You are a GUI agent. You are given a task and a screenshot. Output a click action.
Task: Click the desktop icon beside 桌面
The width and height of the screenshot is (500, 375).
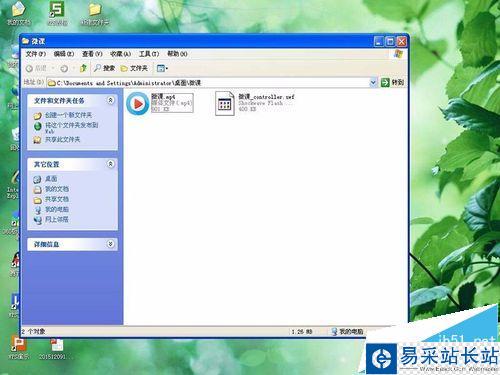click(37, 179)
